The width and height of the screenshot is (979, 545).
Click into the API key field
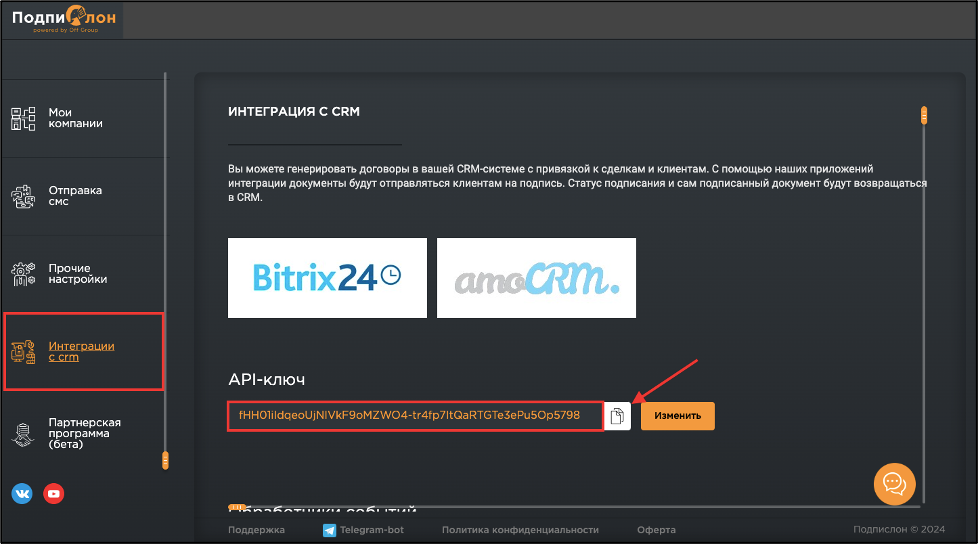pos(415,416)
